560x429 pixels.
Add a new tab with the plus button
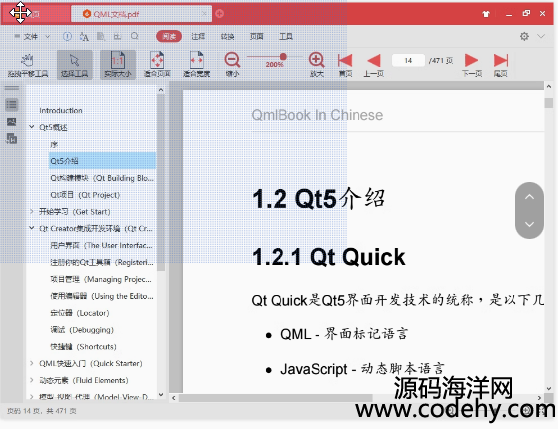click(x=220, y=14)
